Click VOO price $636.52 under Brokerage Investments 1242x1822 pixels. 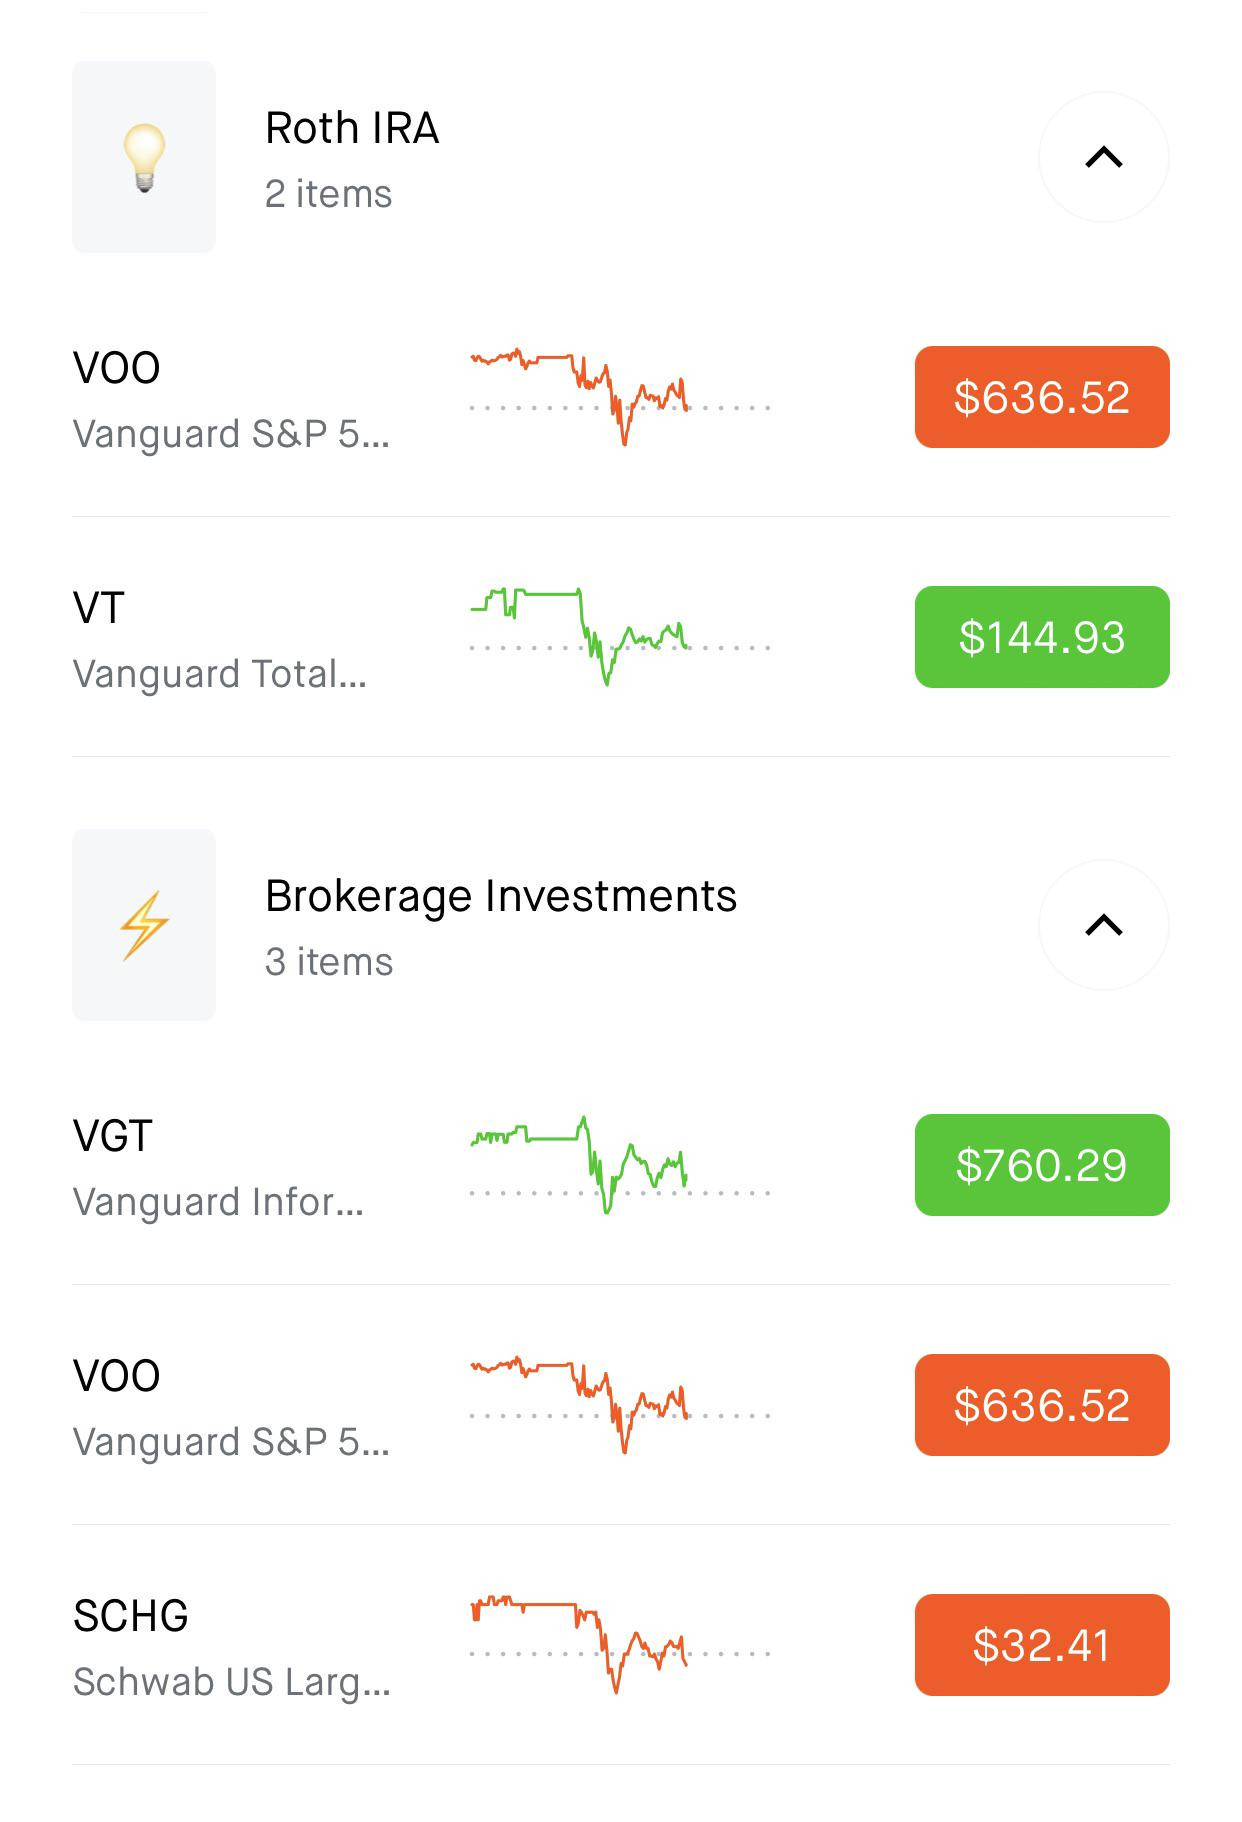click(x=1042, y=1405)
